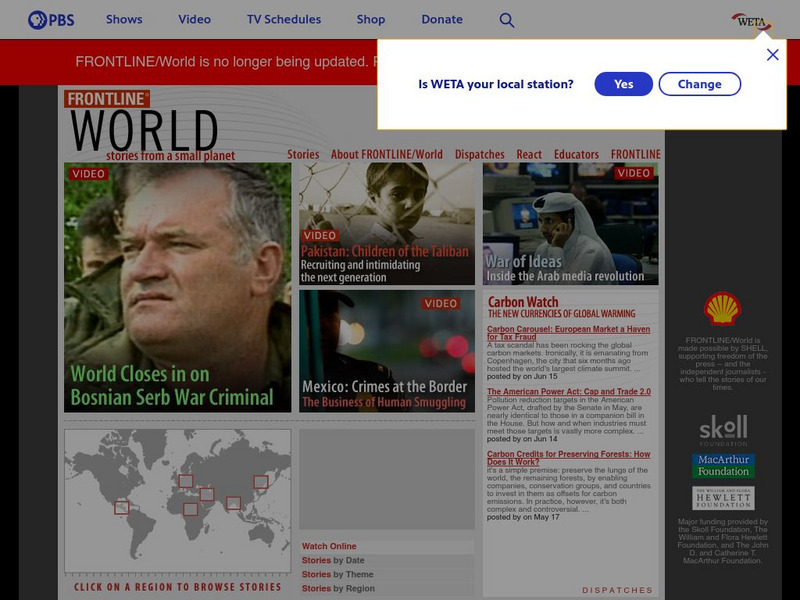Screen dimensions: 800x600
Task: Click the Skoll Foundation logo
Action: point(723,429)
